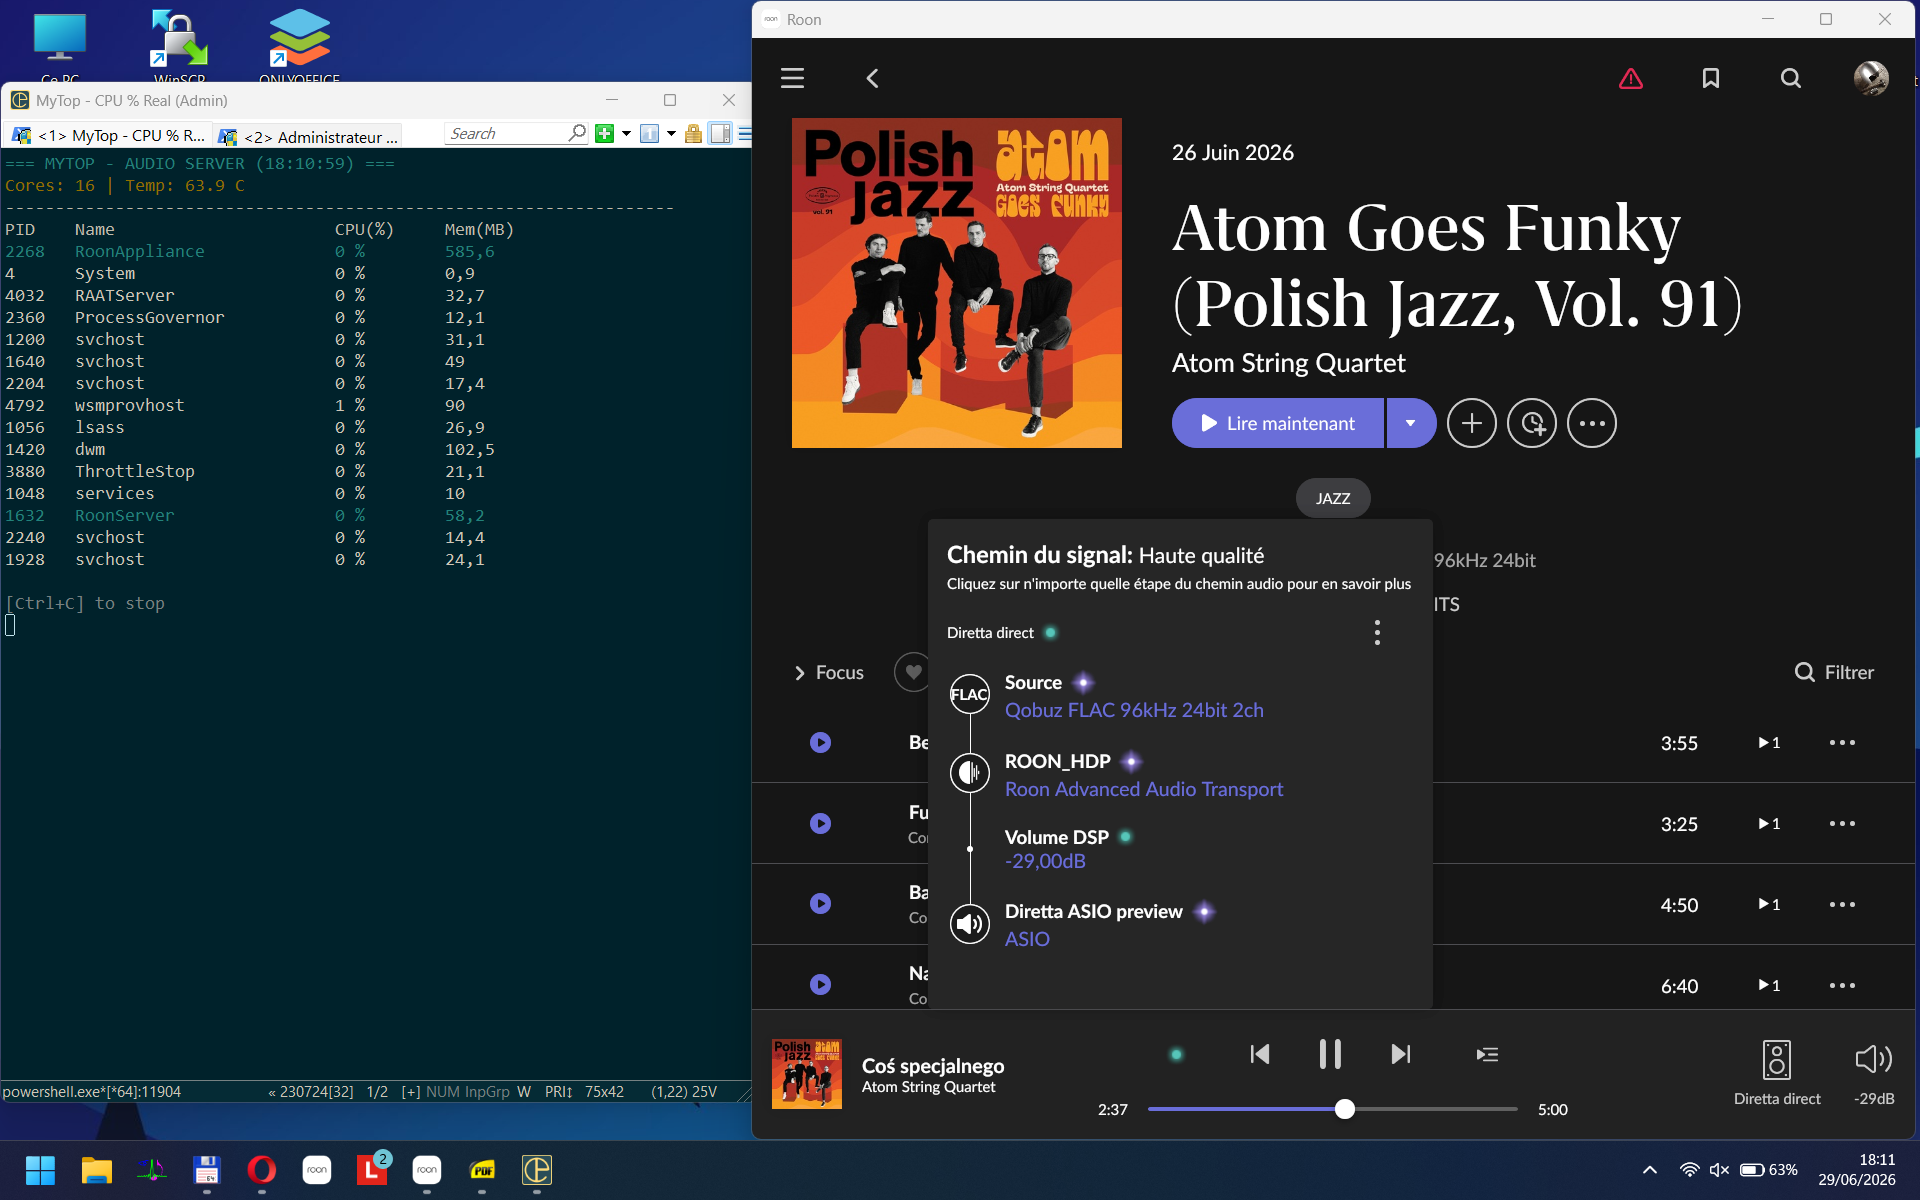Click the Diretta ASIO speaker icon in signal path
The height and width of the screenshot is (1200, 1920).
click(969, 923)
